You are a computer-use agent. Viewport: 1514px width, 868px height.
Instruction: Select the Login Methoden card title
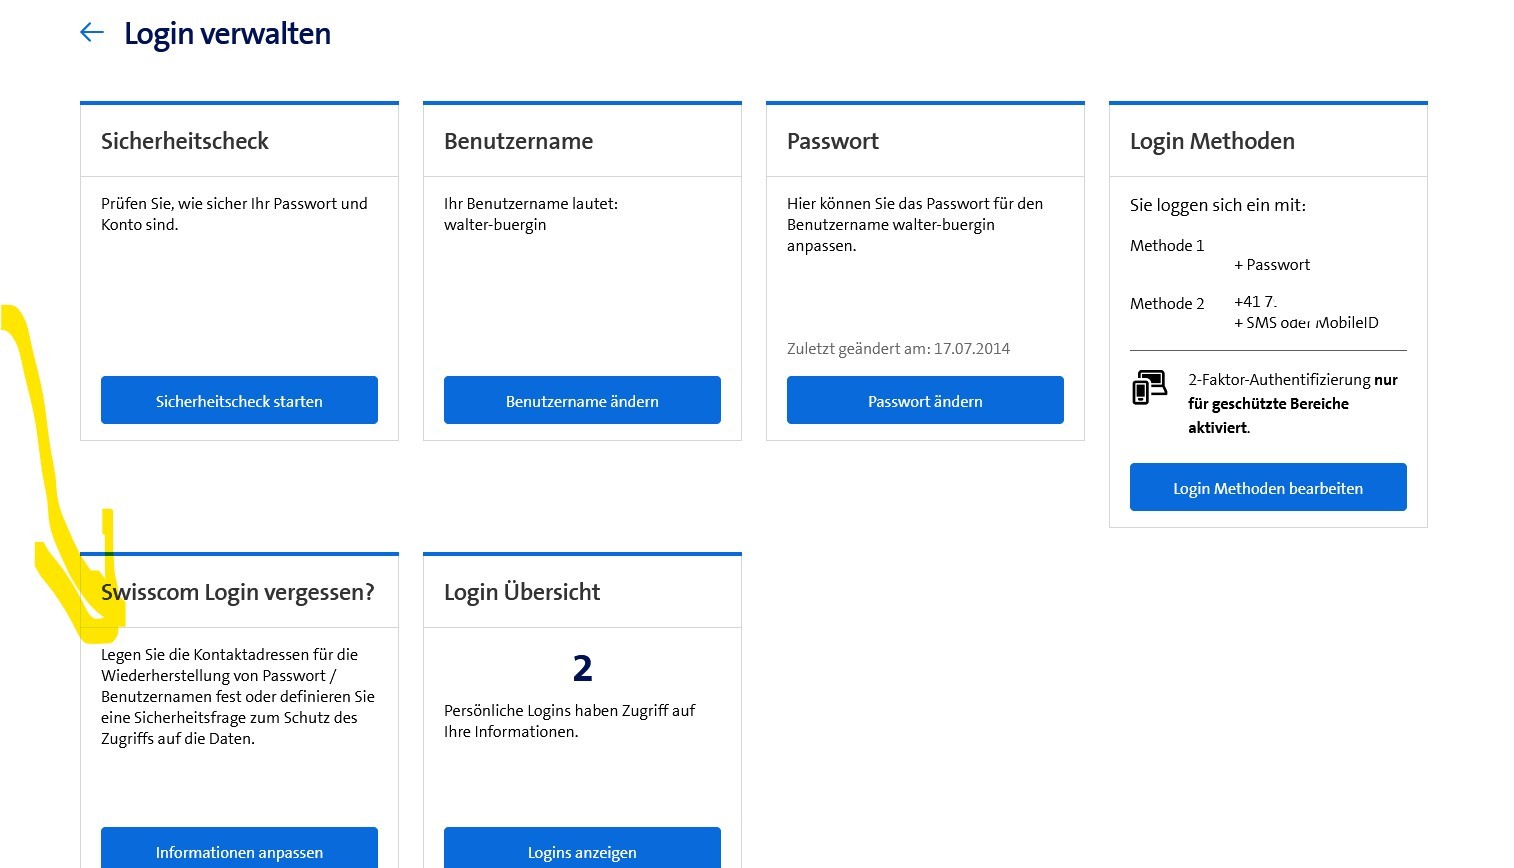coord(1212,141)
